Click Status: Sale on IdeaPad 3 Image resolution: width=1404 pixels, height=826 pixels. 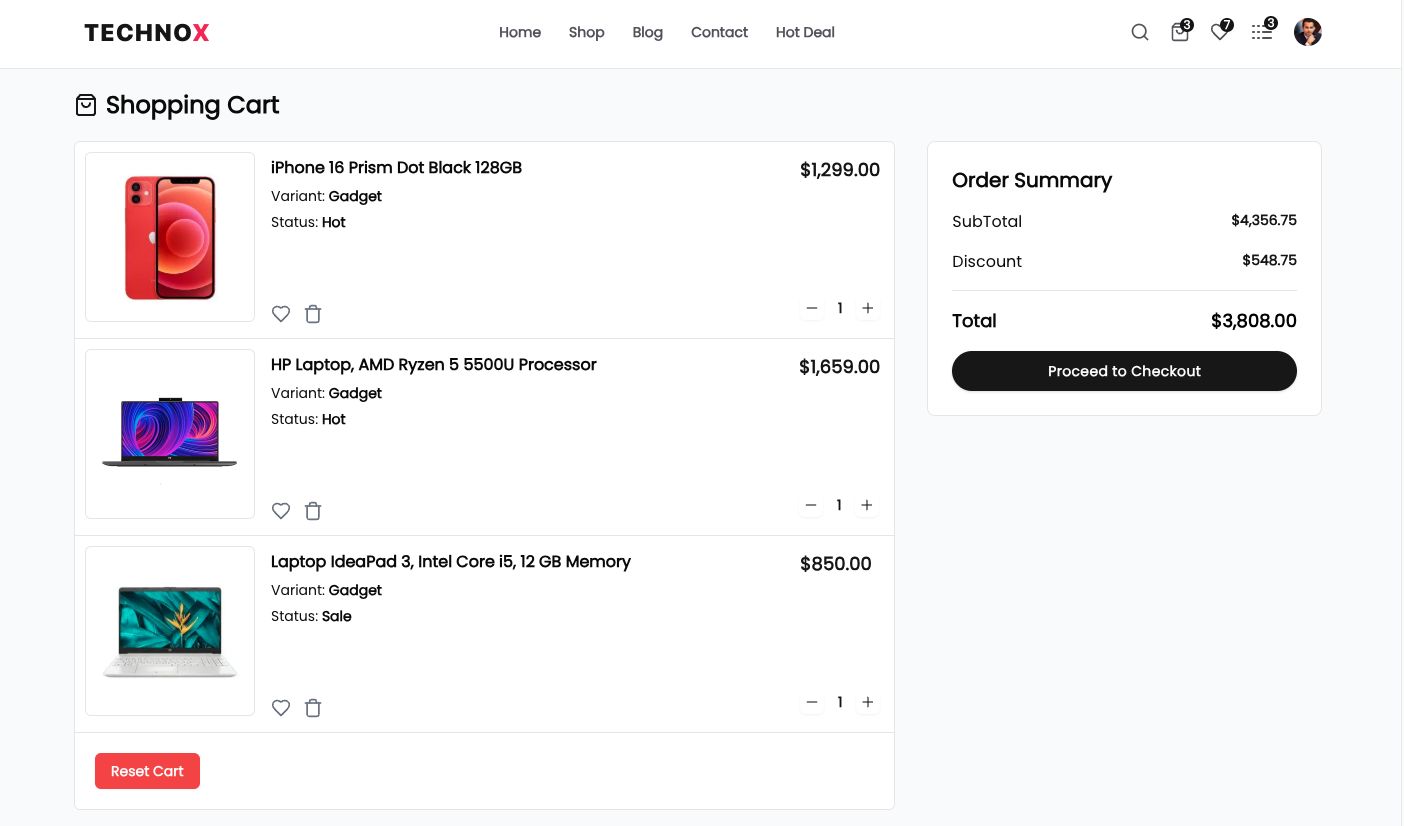click(311, 616)
